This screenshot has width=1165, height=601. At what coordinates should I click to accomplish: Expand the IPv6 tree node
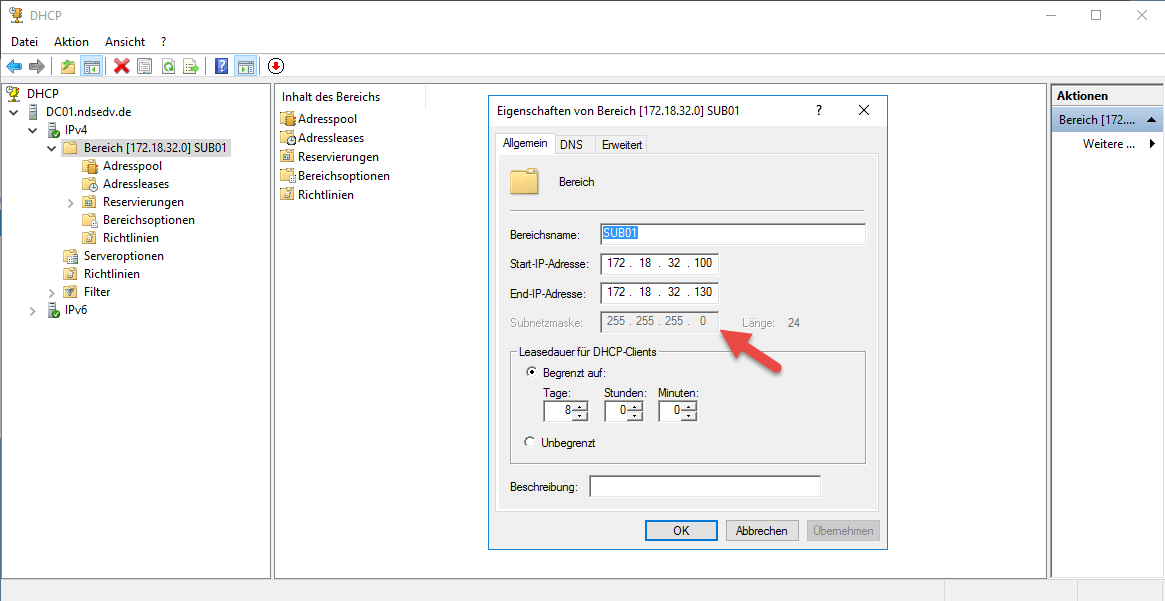[x=34, y=311]
